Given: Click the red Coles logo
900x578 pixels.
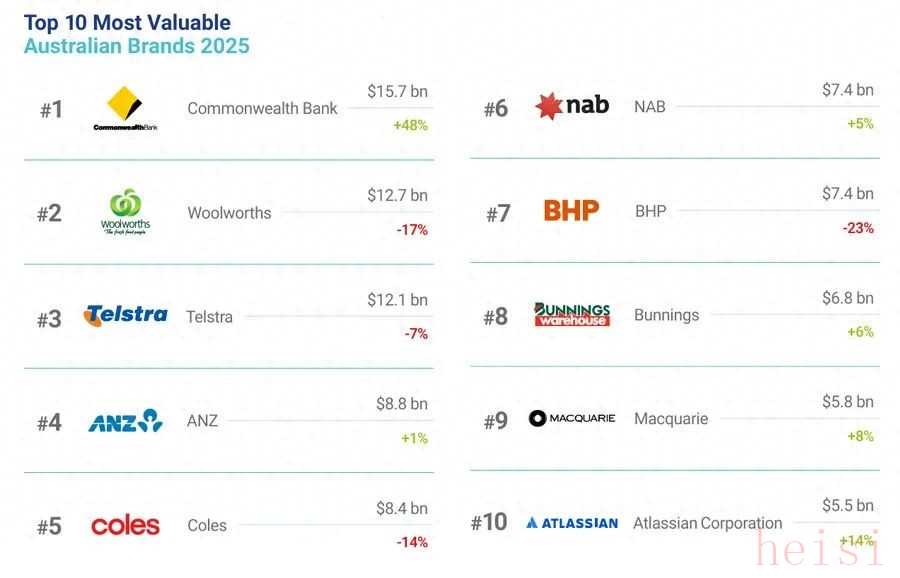Looking at the screenshot, I should [126, 525].
